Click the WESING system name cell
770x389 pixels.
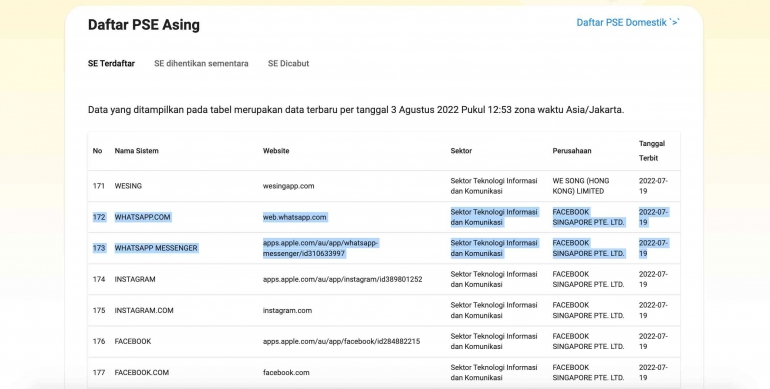point(128,186)
